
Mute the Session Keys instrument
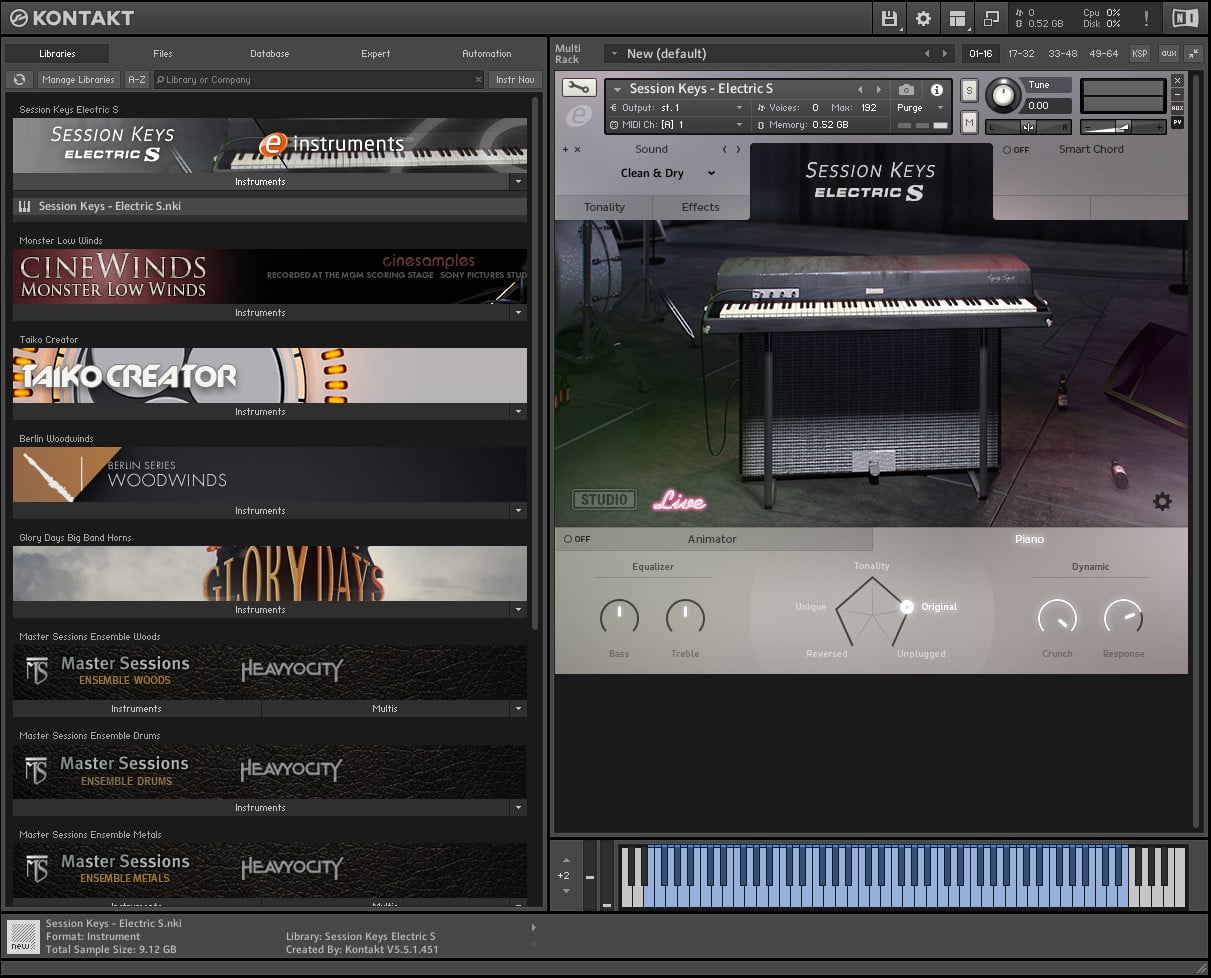pos(968,122)
